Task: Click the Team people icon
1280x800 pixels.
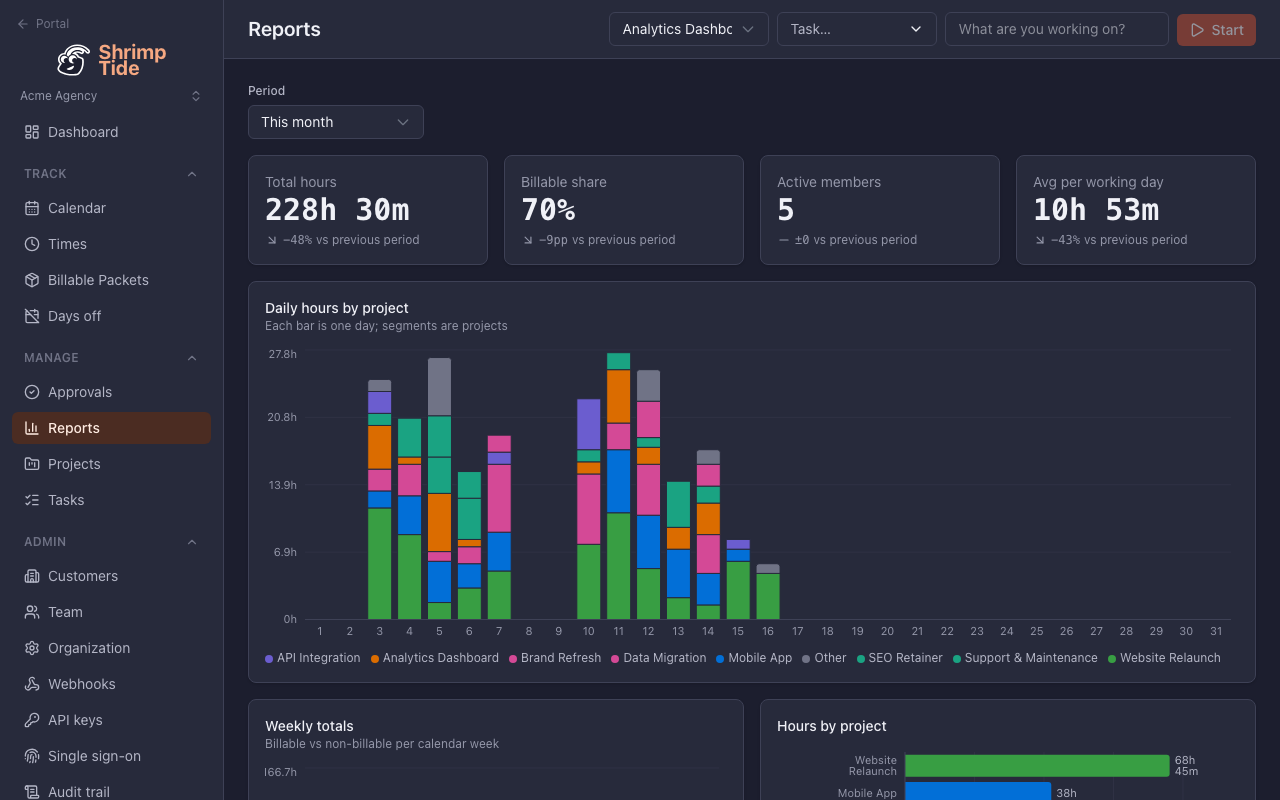Action: [x=32, y=612]
